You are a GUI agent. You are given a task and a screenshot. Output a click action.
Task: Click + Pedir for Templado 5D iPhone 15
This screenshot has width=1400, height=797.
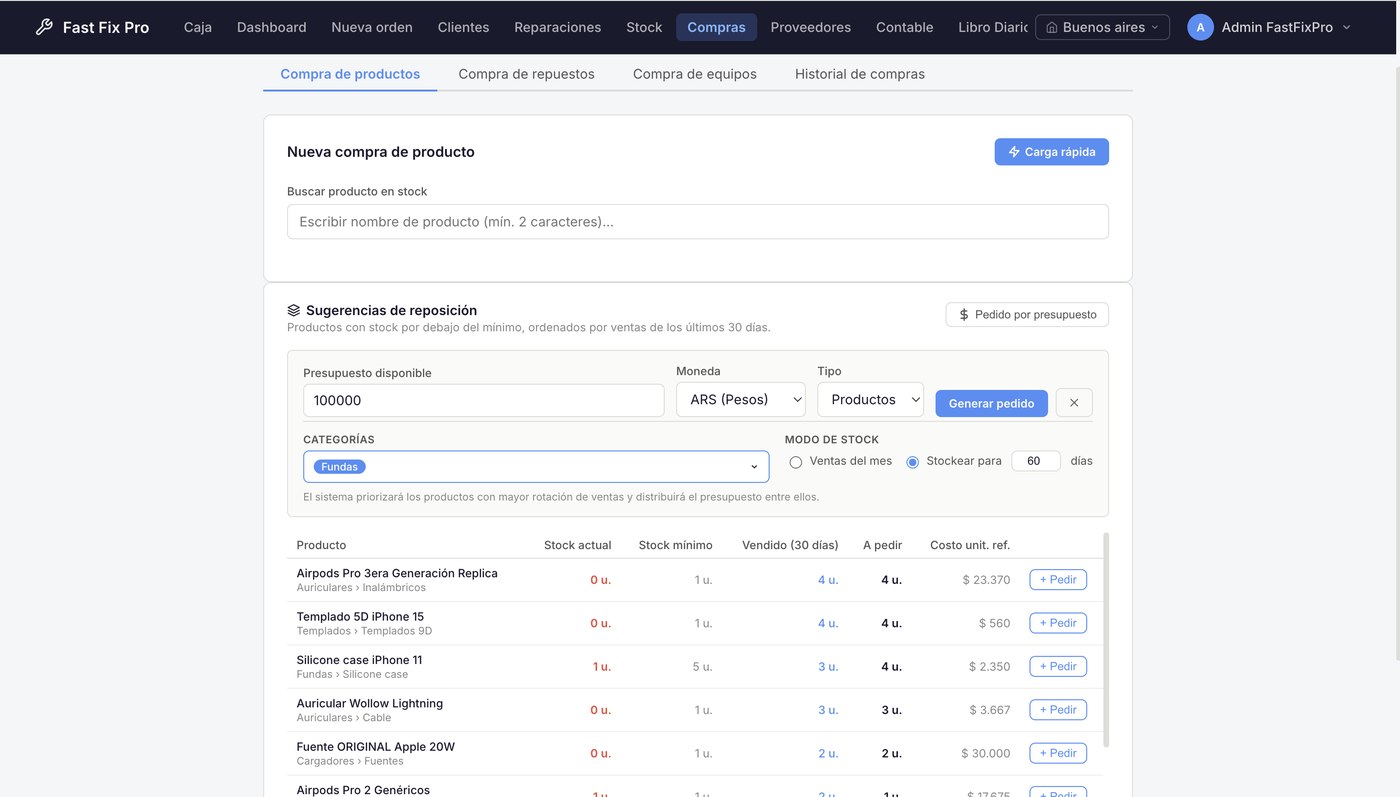(x=1058, y=623)
